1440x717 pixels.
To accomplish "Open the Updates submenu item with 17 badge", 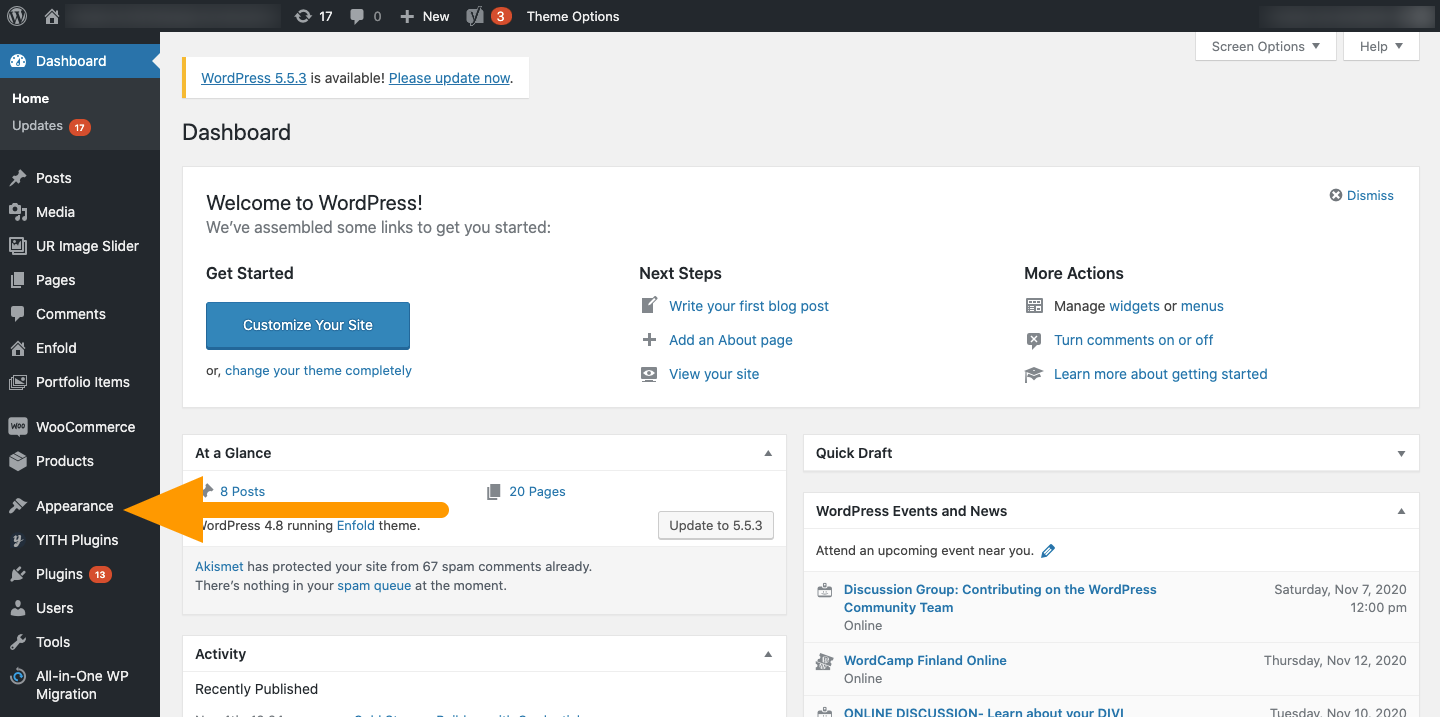I will click(51, 126).
